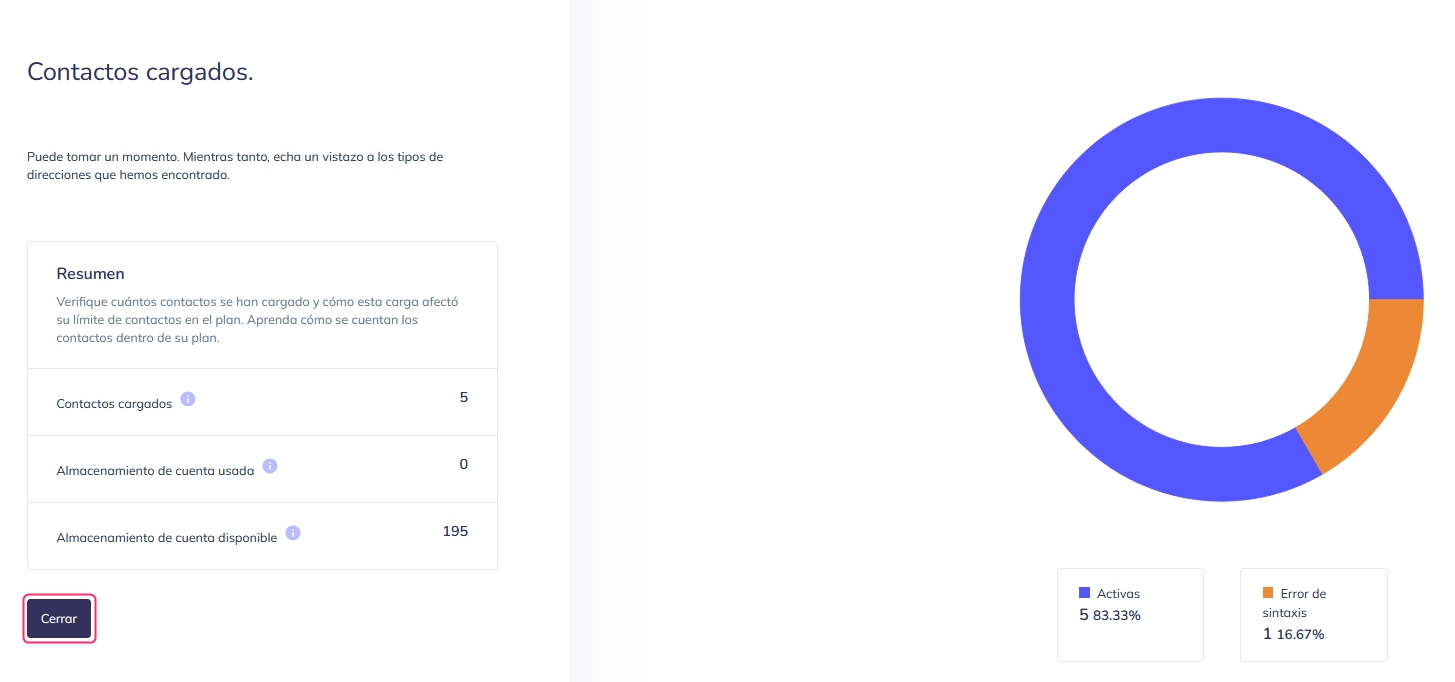
Task: Select the 195 available storage value
Action: (455, 531)
